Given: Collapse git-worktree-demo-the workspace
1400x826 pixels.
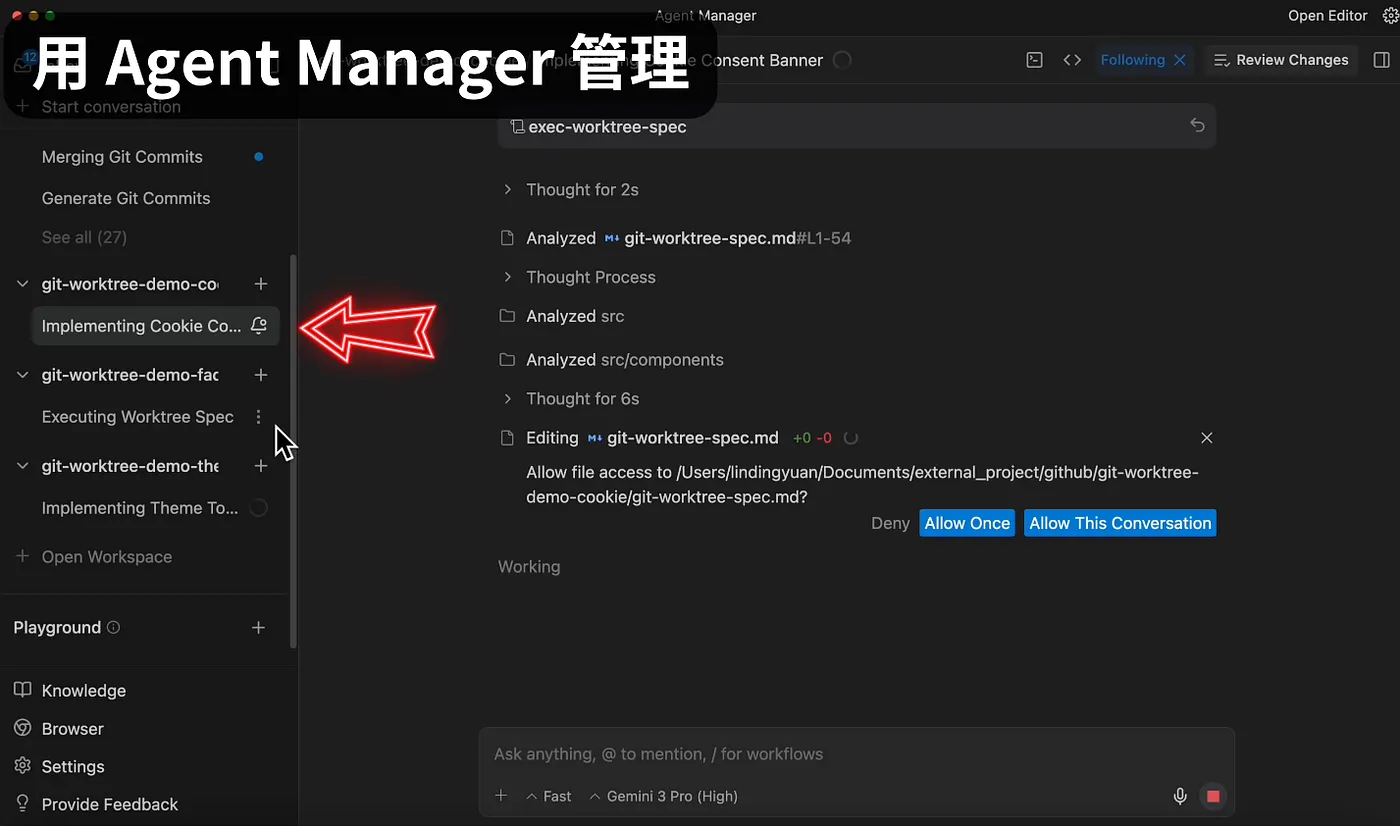Looking at the screenshot, I should click(x=23, y=466).
